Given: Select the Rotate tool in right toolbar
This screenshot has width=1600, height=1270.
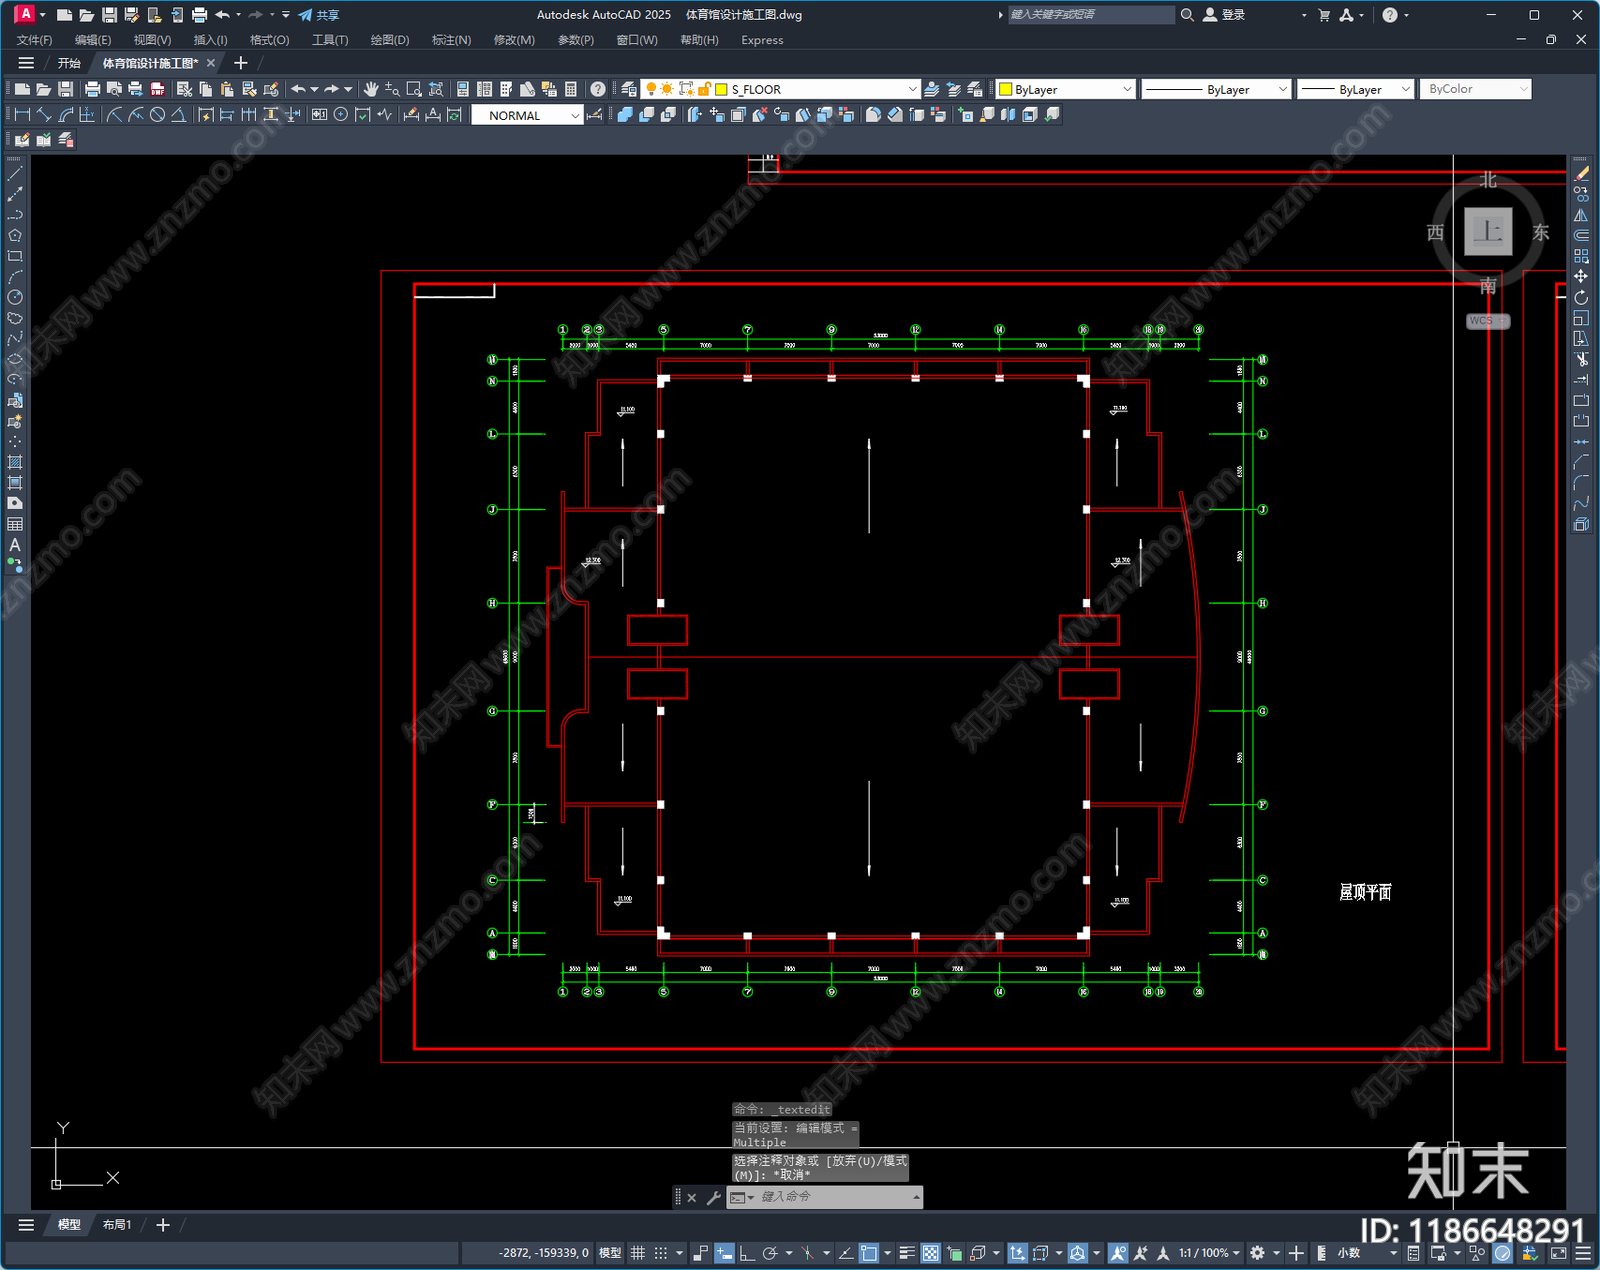Looking at the screenshot, I should coord(1581,297).
